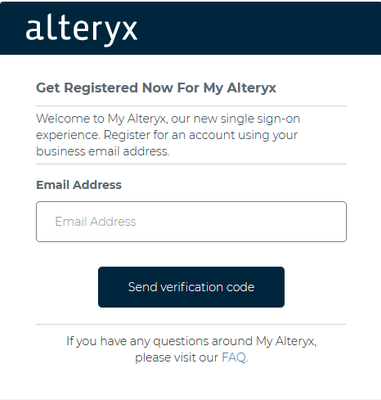
Task: Click the please visit our text before FAQ
Action: coord(177,357)
